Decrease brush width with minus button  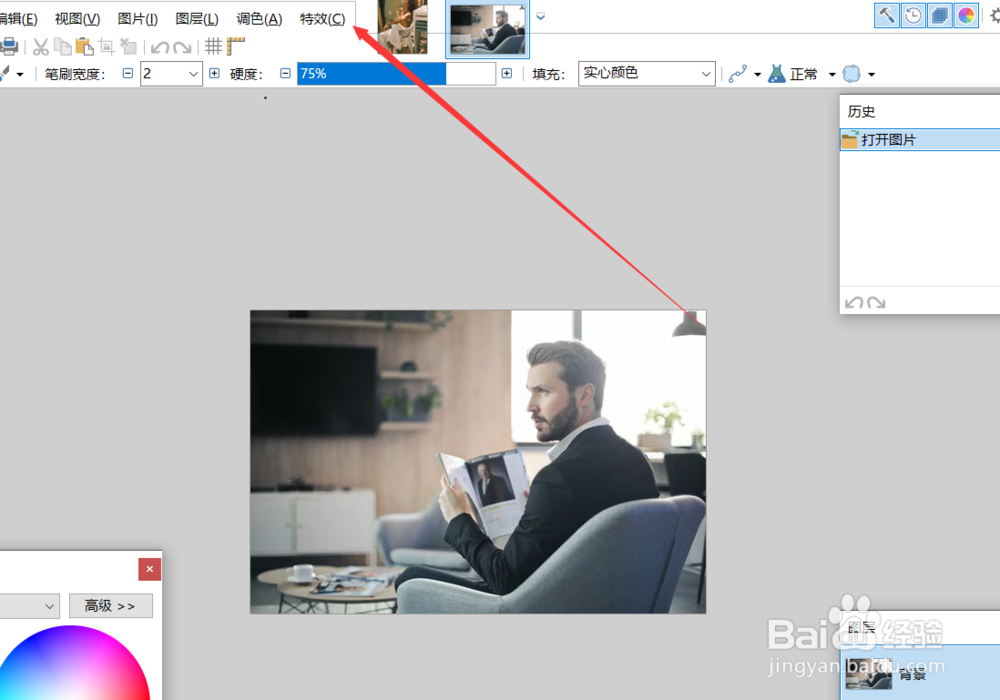click(x=128, y=73)
